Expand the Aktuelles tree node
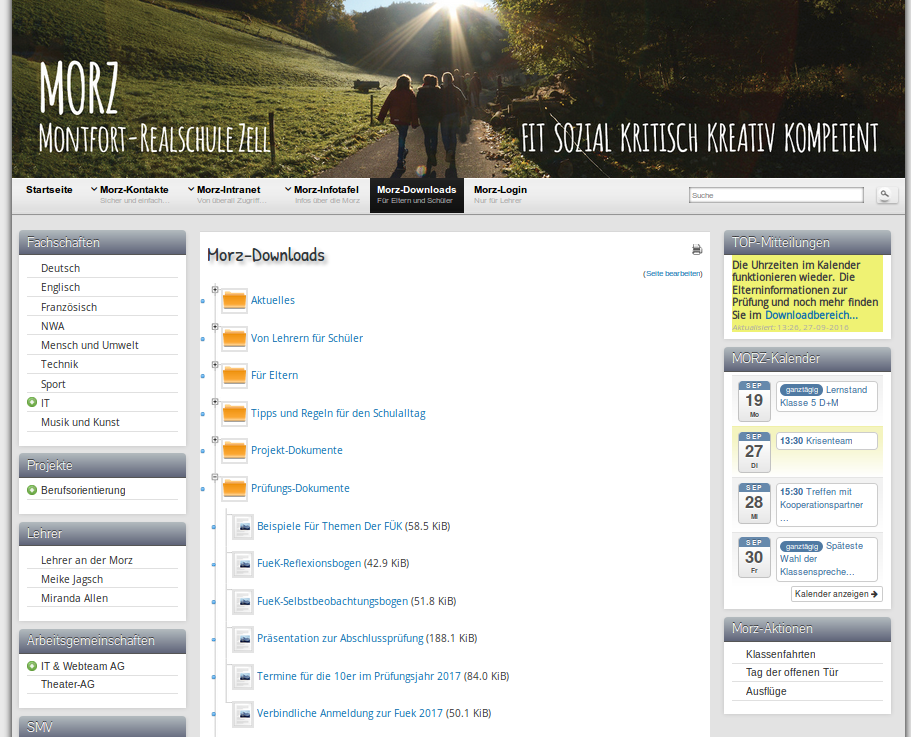The width and height of the screenshot is (911, 737). (215, 289)
